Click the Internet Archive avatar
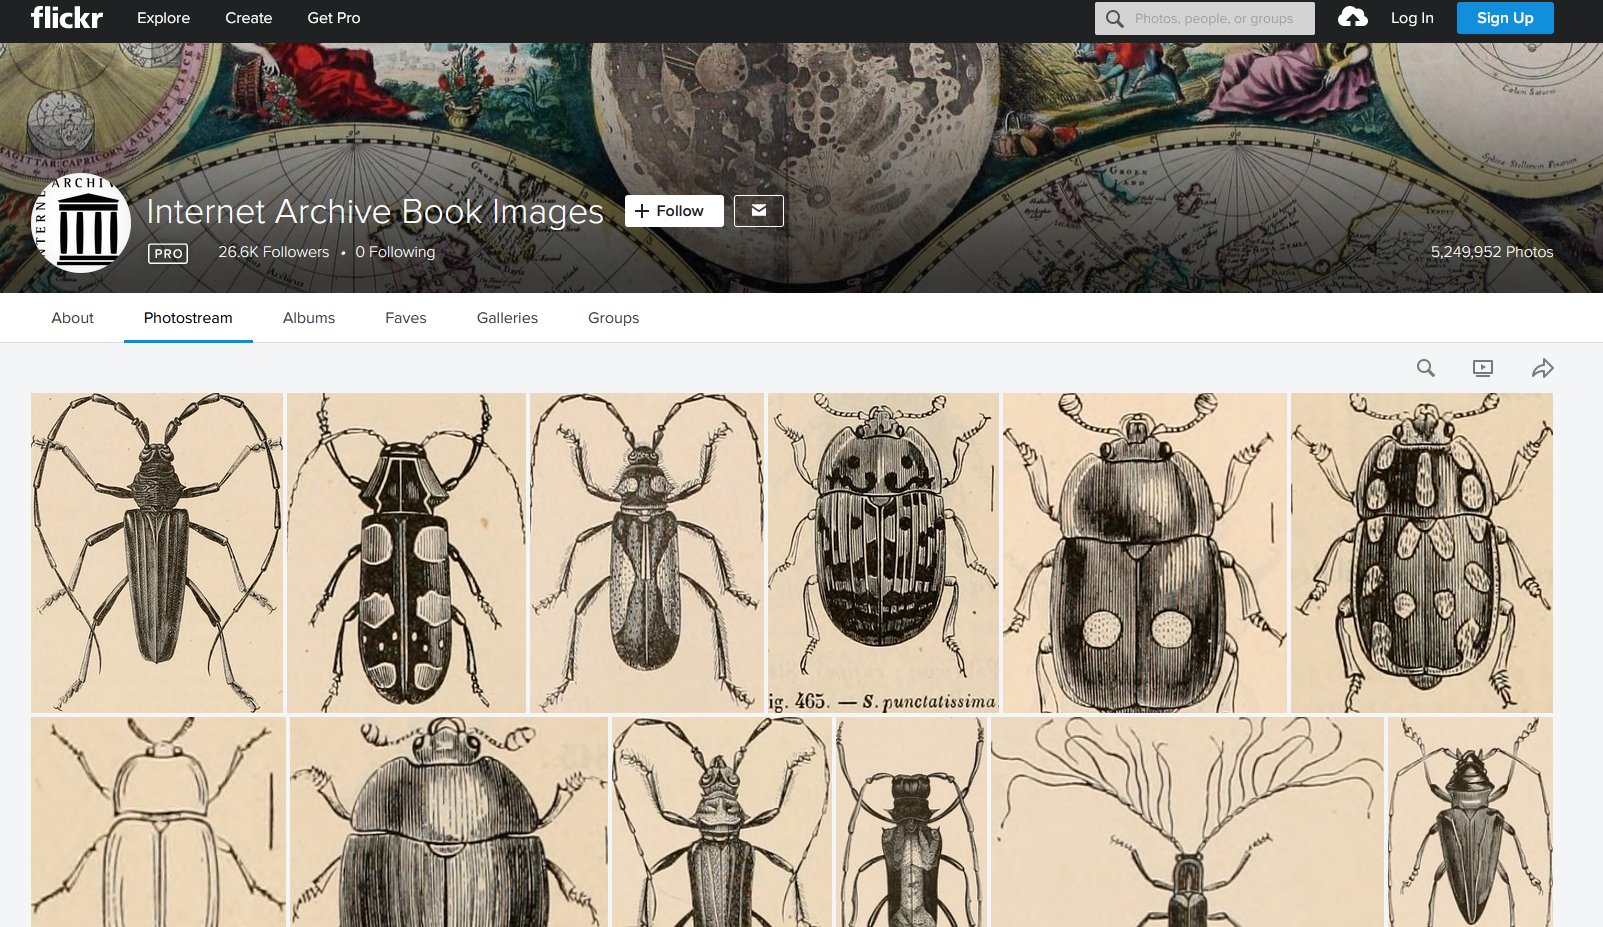 click(x=81, y=223)
